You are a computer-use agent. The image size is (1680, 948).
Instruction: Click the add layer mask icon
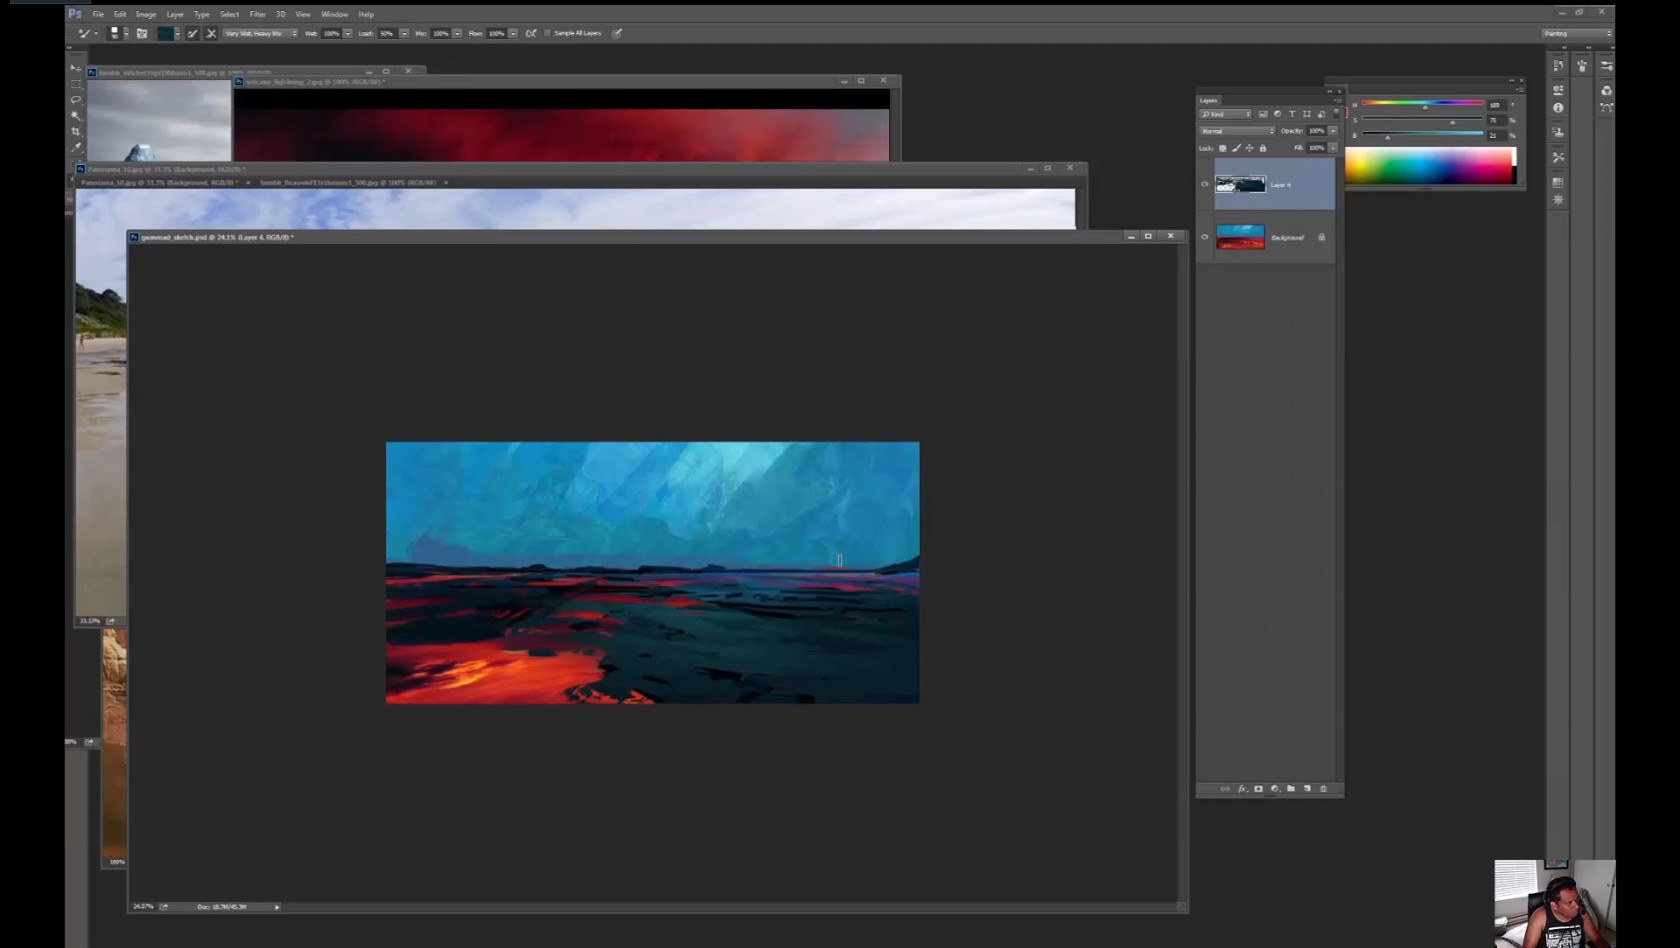[x=1258, y=789]
